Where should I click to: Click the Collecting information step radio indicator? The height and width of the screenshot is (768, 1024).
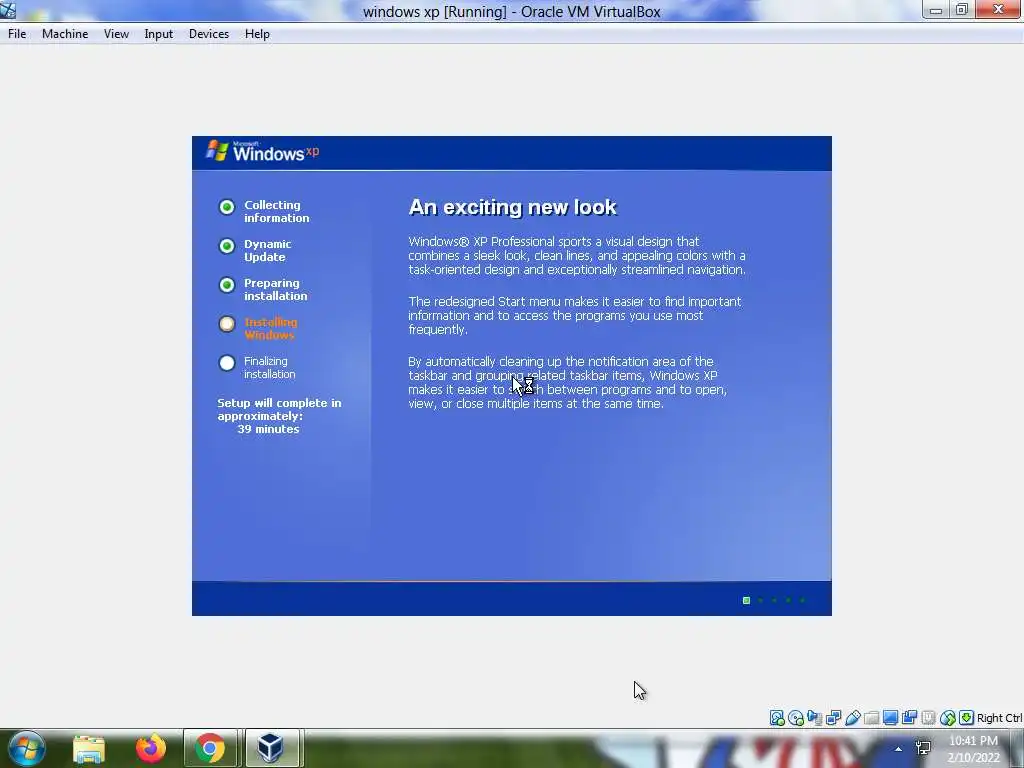click(227, 207)
